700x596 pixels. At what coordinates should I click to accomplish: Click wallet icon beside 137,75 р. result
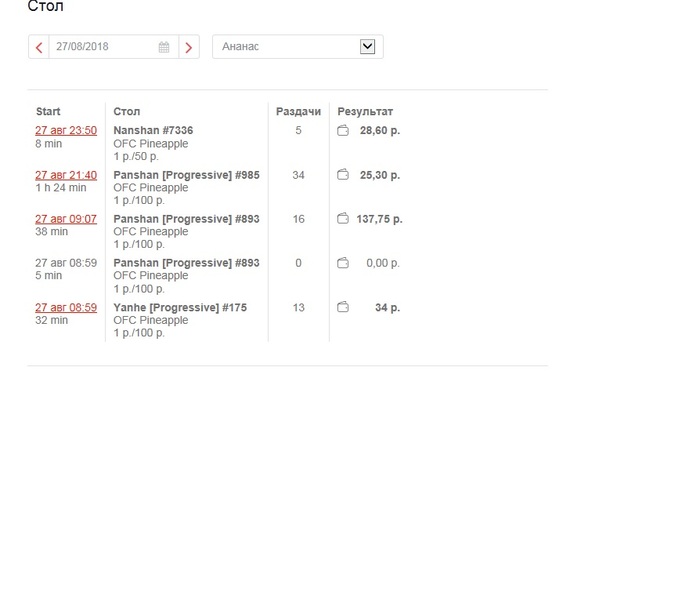click(x=343, y=219)
